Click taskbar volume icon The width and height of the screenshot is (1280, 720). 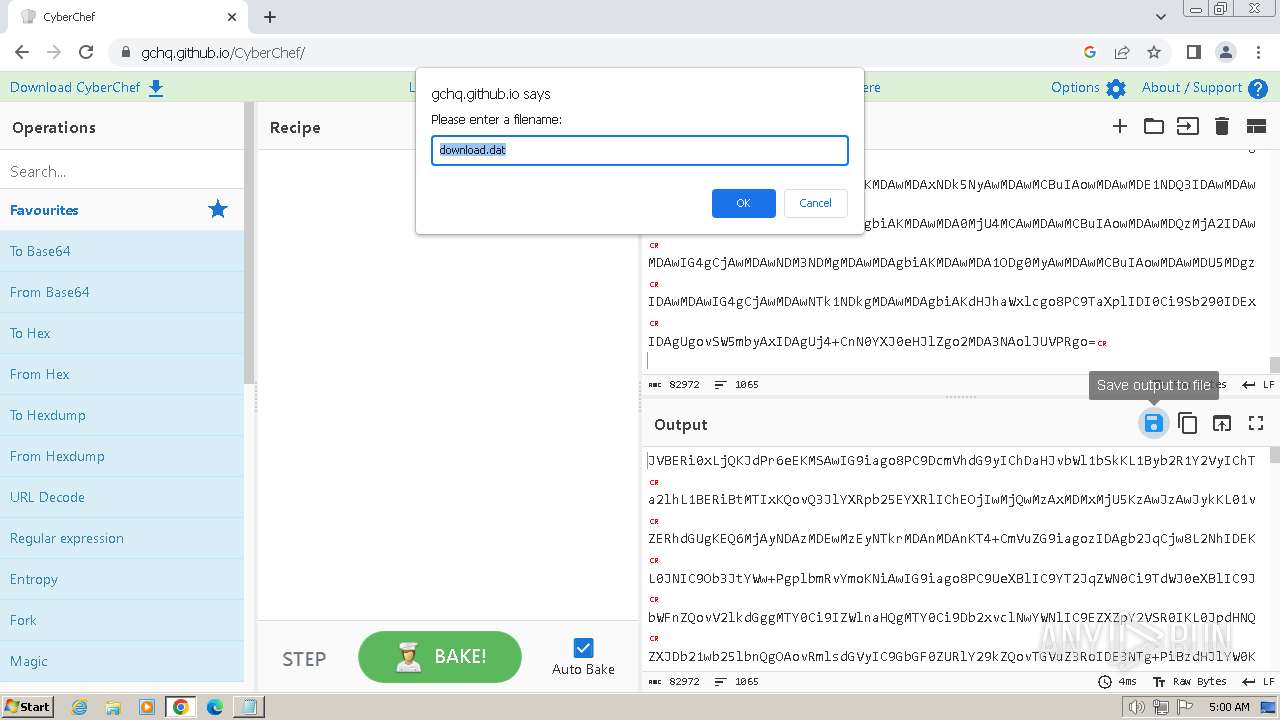pos(1137,707)
